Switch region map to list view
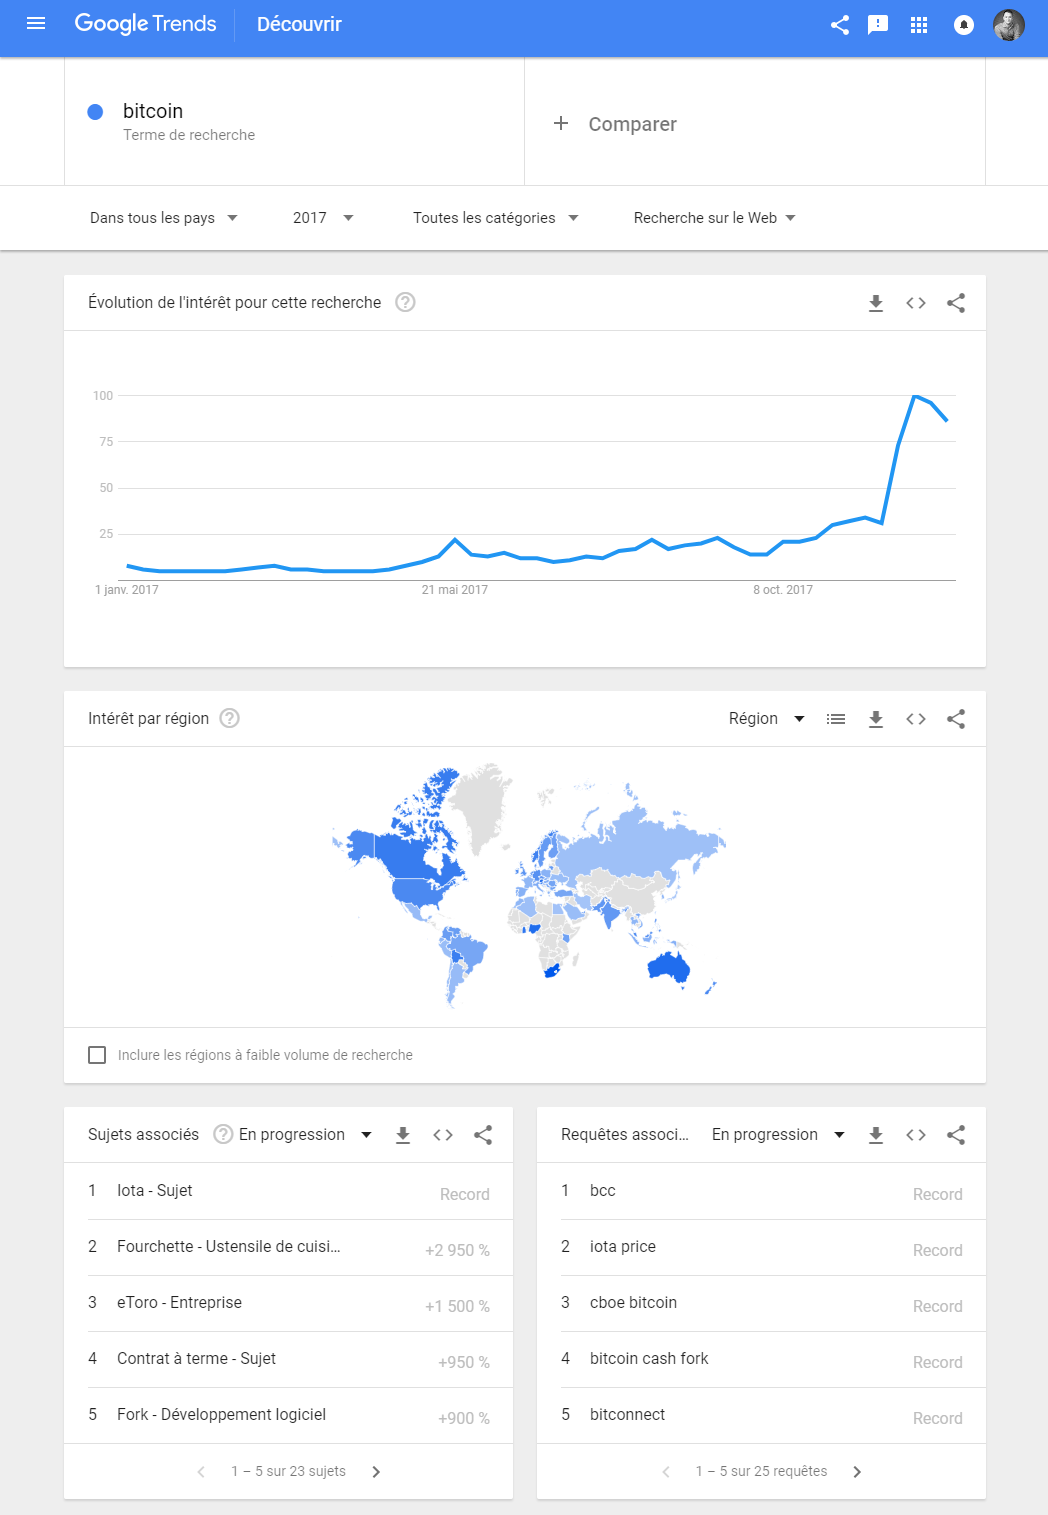Viewport: 1048px width, 1515px height. 836,719
